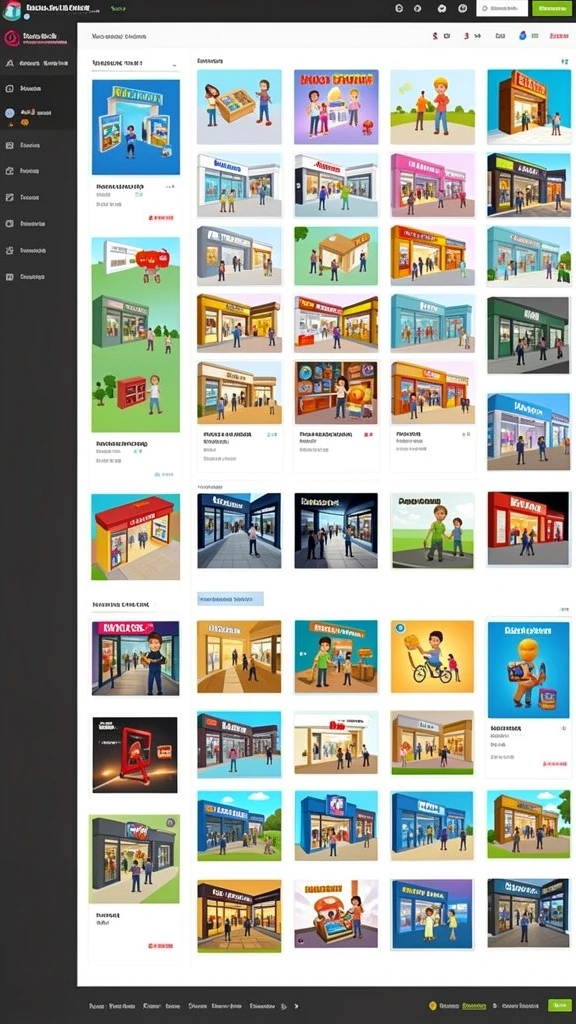Open the tall green thumbnail with the red robot
The width and height of the screenshot is (576, 1024).
click(135, 334)
